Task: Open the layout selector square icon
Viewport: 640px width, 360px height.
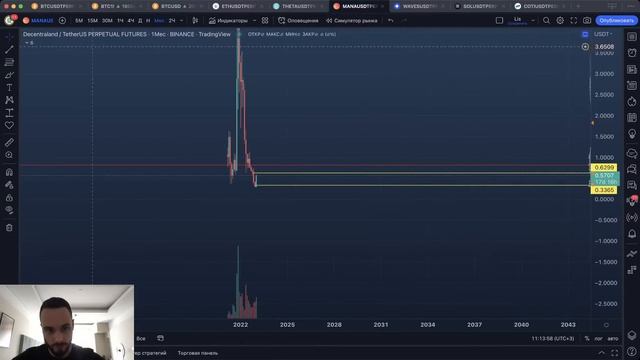Action: [x=499, y=20]
